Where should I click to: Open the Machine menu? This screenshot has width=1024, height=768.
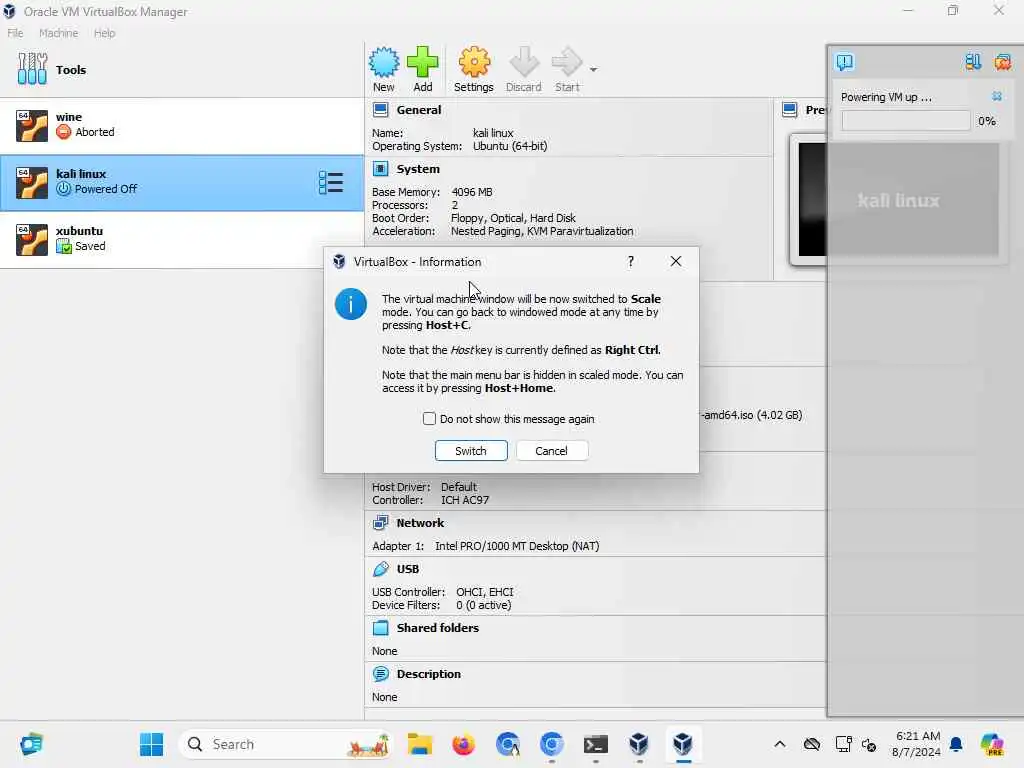pos(58,33)
